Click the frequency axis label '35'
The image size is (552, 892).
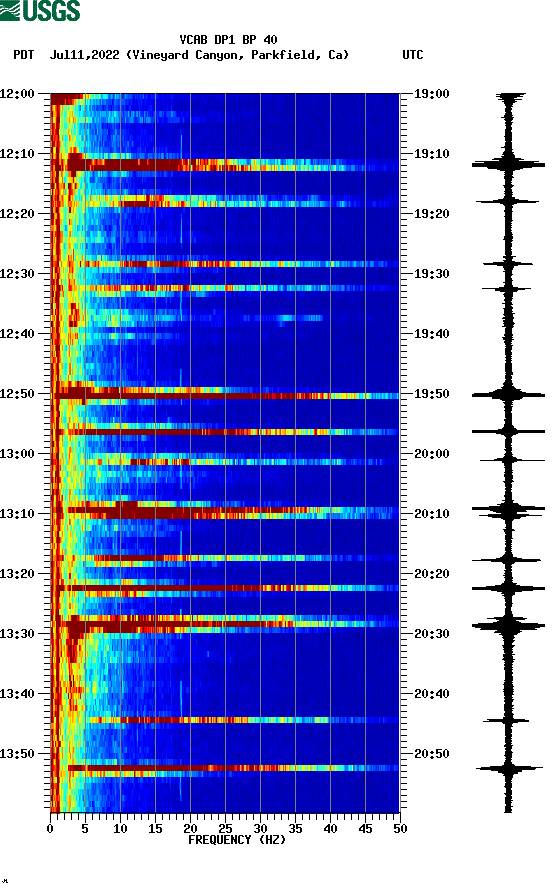(x=295, y=829)
